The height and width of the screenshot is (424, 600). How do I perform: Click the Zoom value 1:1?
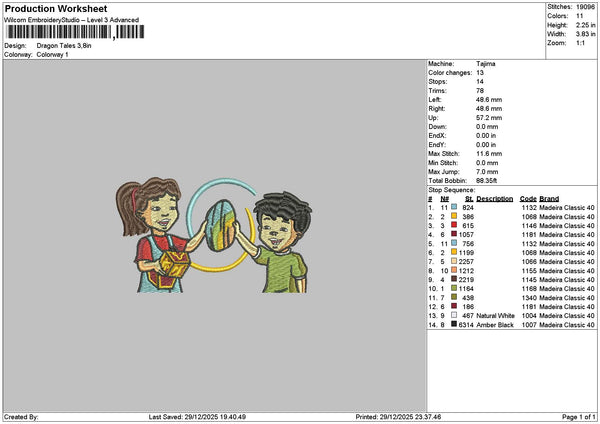pyautogui.click(x=580, y=43)
